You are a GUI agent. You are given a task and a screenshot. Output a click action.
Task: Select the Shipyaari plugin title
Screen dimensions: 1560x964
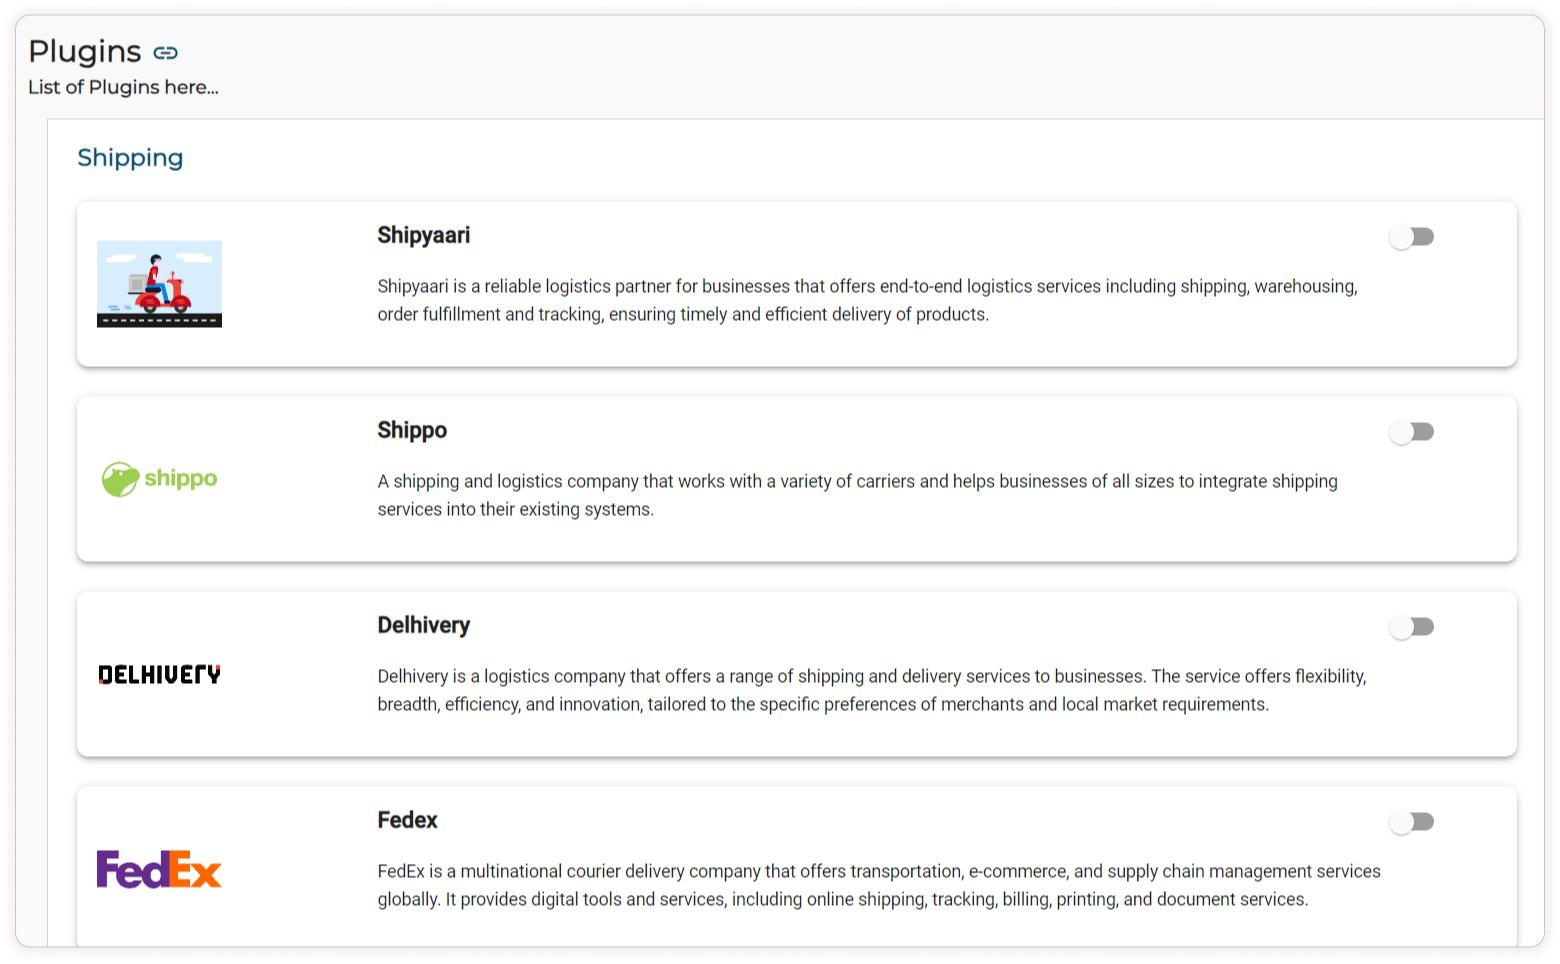coord(423,235)
